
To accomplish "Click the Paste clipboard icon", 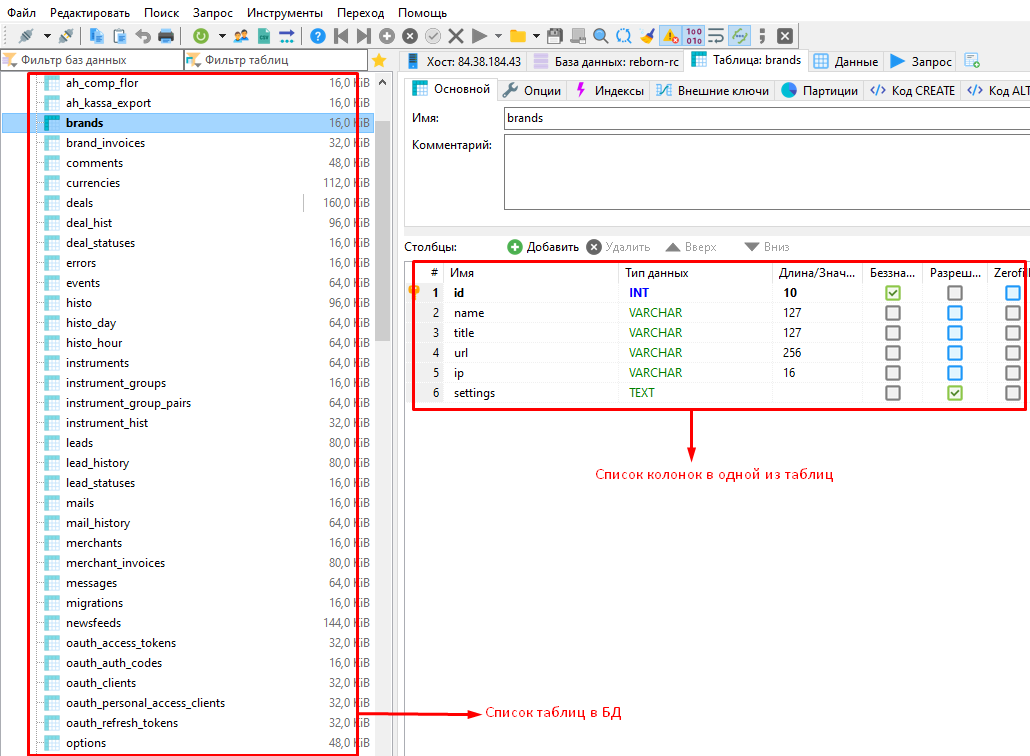I will tap(120, 35).
